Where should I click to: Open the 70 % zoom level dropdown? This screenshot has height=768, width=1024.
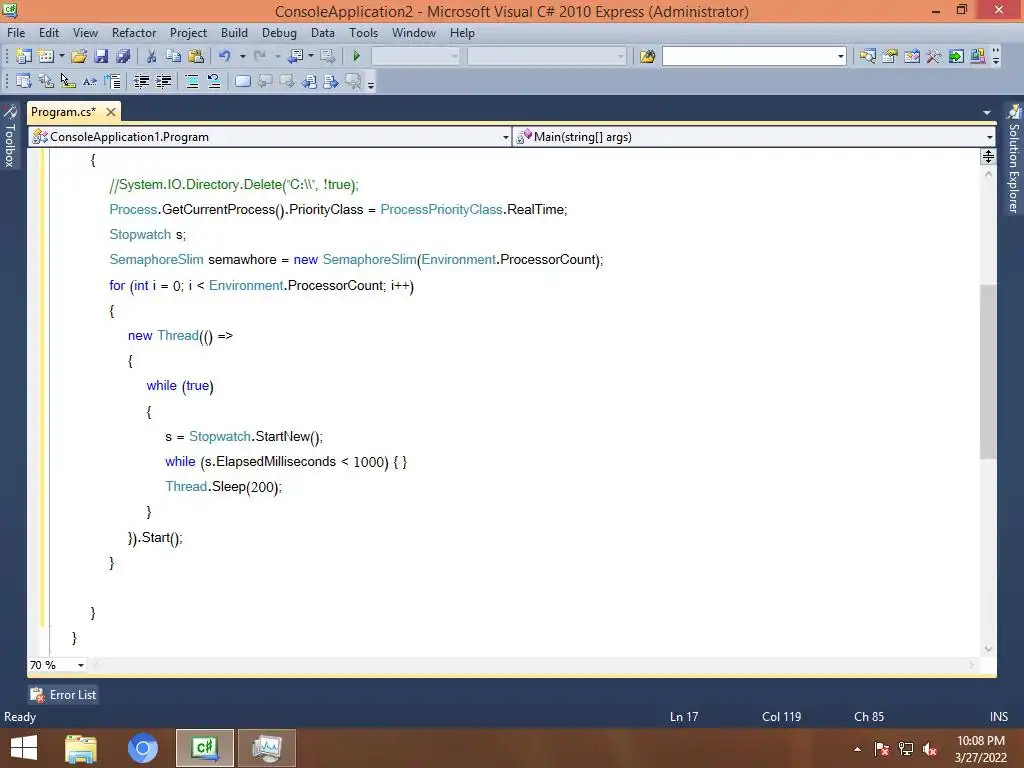pos(81,665)
